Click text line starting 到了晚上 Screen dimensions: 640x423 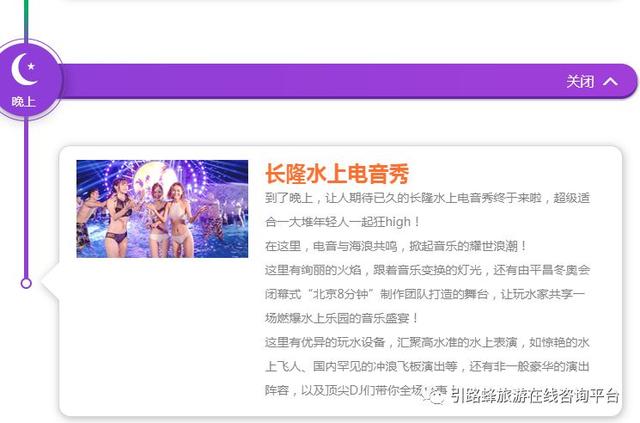[427, 198]
